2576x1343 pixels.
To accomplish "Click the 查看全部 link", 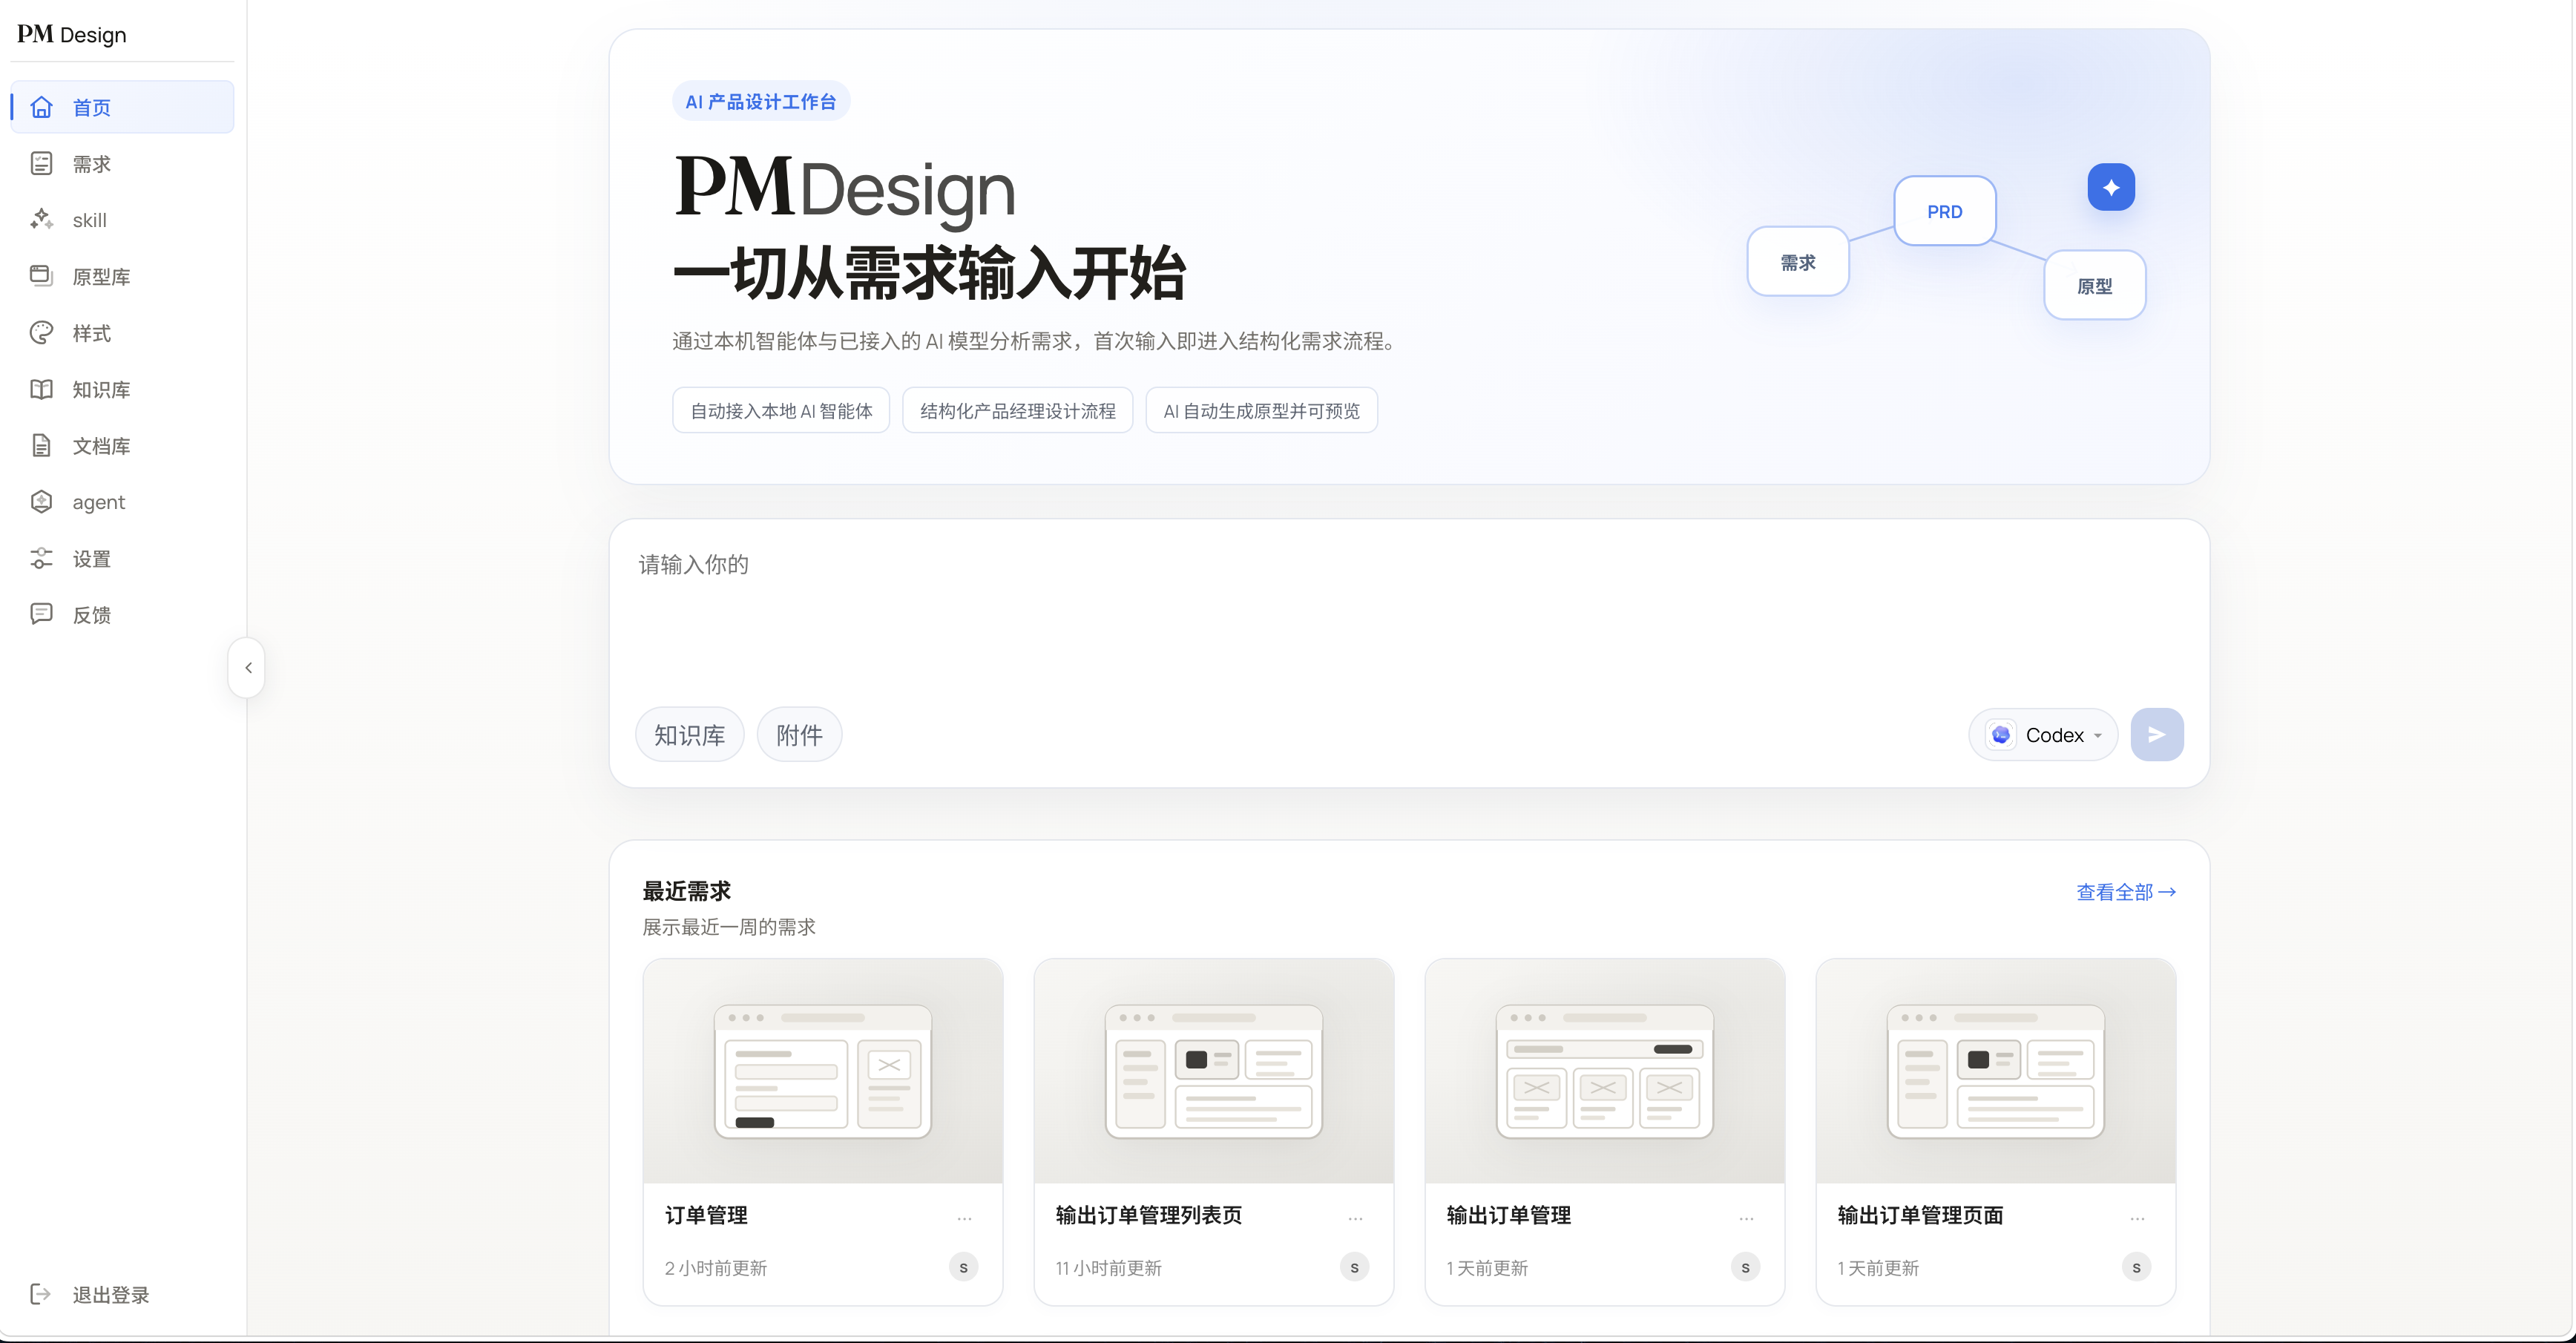I will pos(2126,892).
